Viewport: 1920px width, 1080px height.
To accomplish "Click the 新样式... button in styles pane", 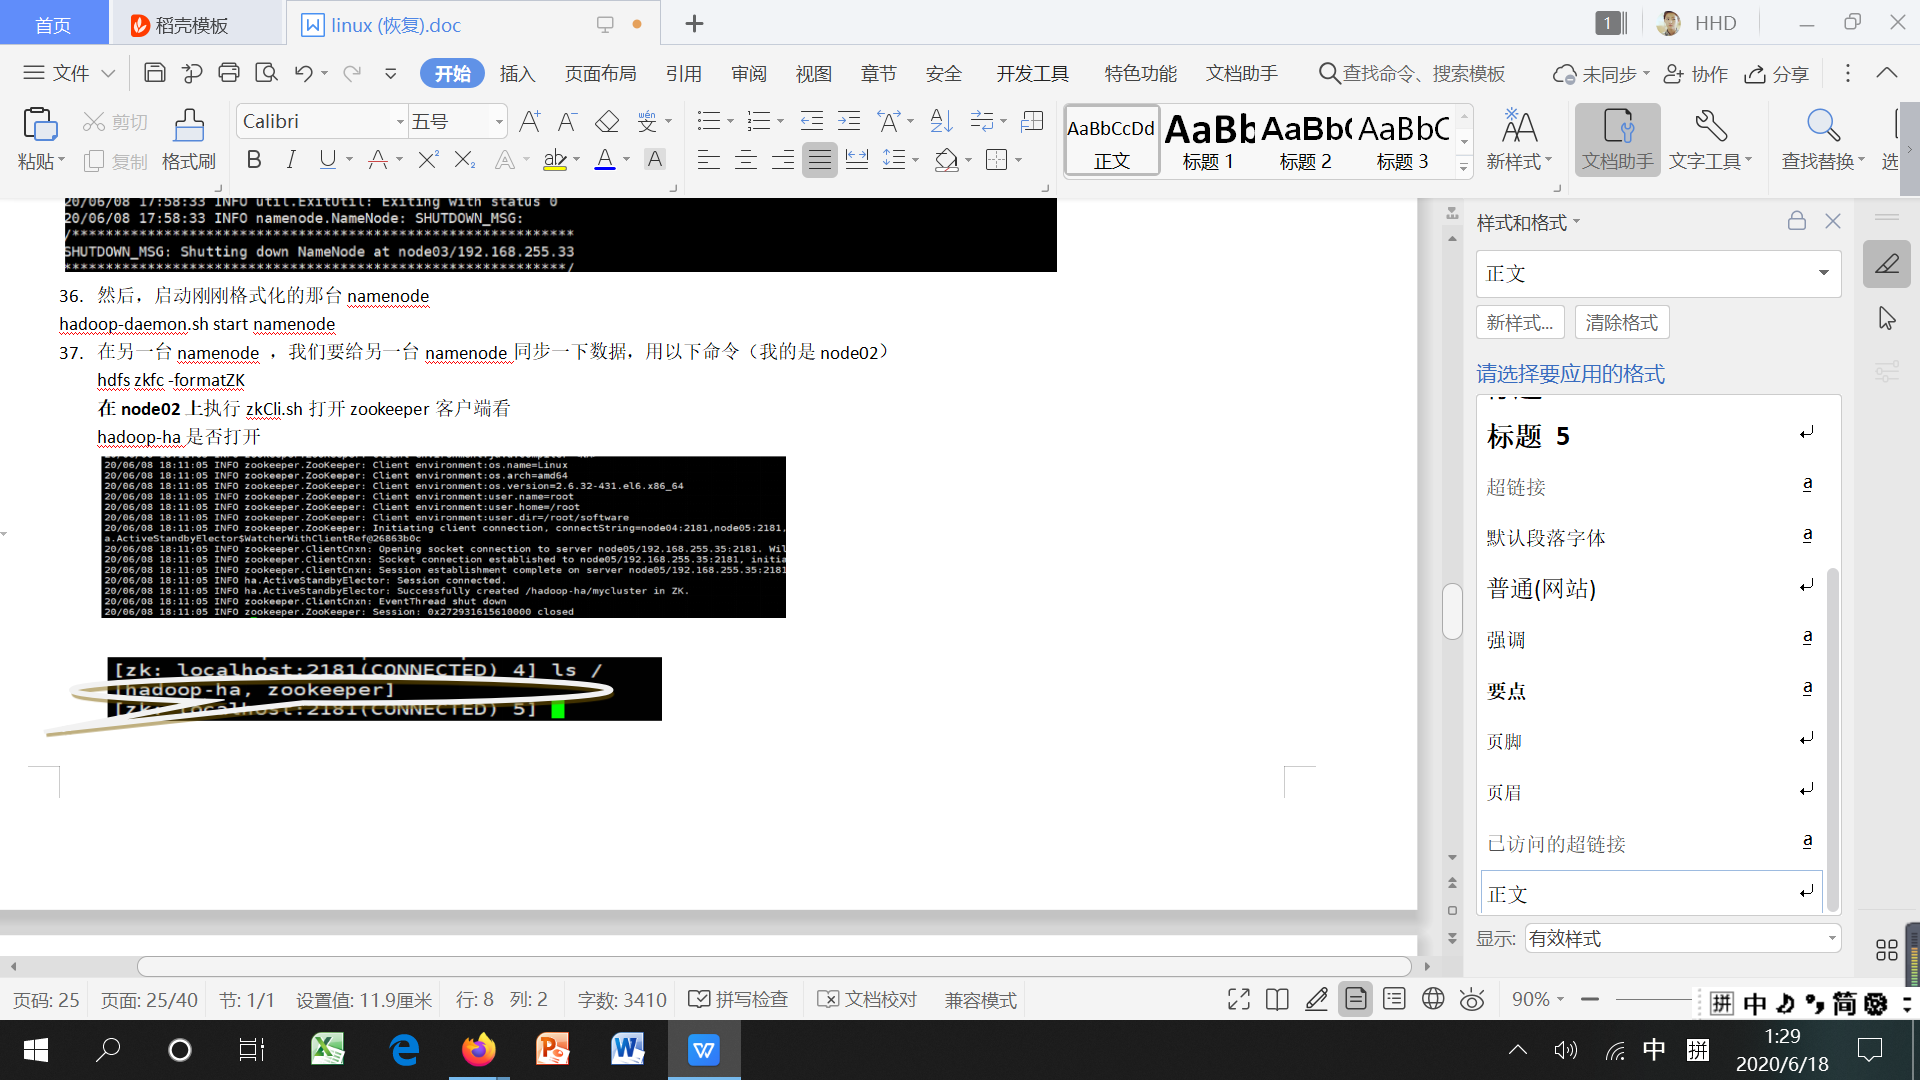I will (1519, 323).
